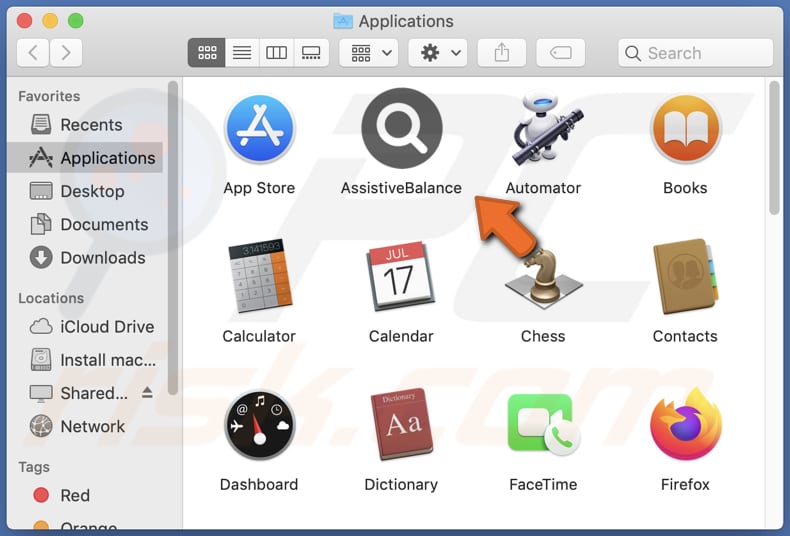The width and height of the screenshot is (790, 536).
Task: Click the Locations section header
Action: point(51,298)
